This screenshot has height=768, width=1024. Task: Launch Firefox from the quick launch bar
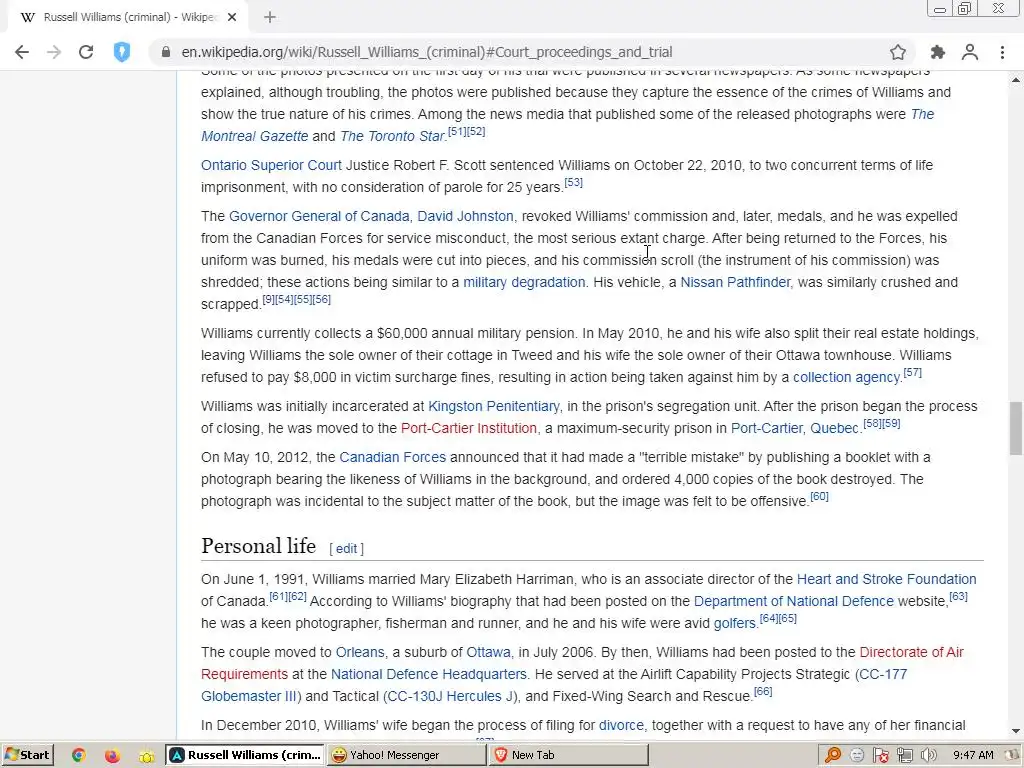(x=112, y=756)
